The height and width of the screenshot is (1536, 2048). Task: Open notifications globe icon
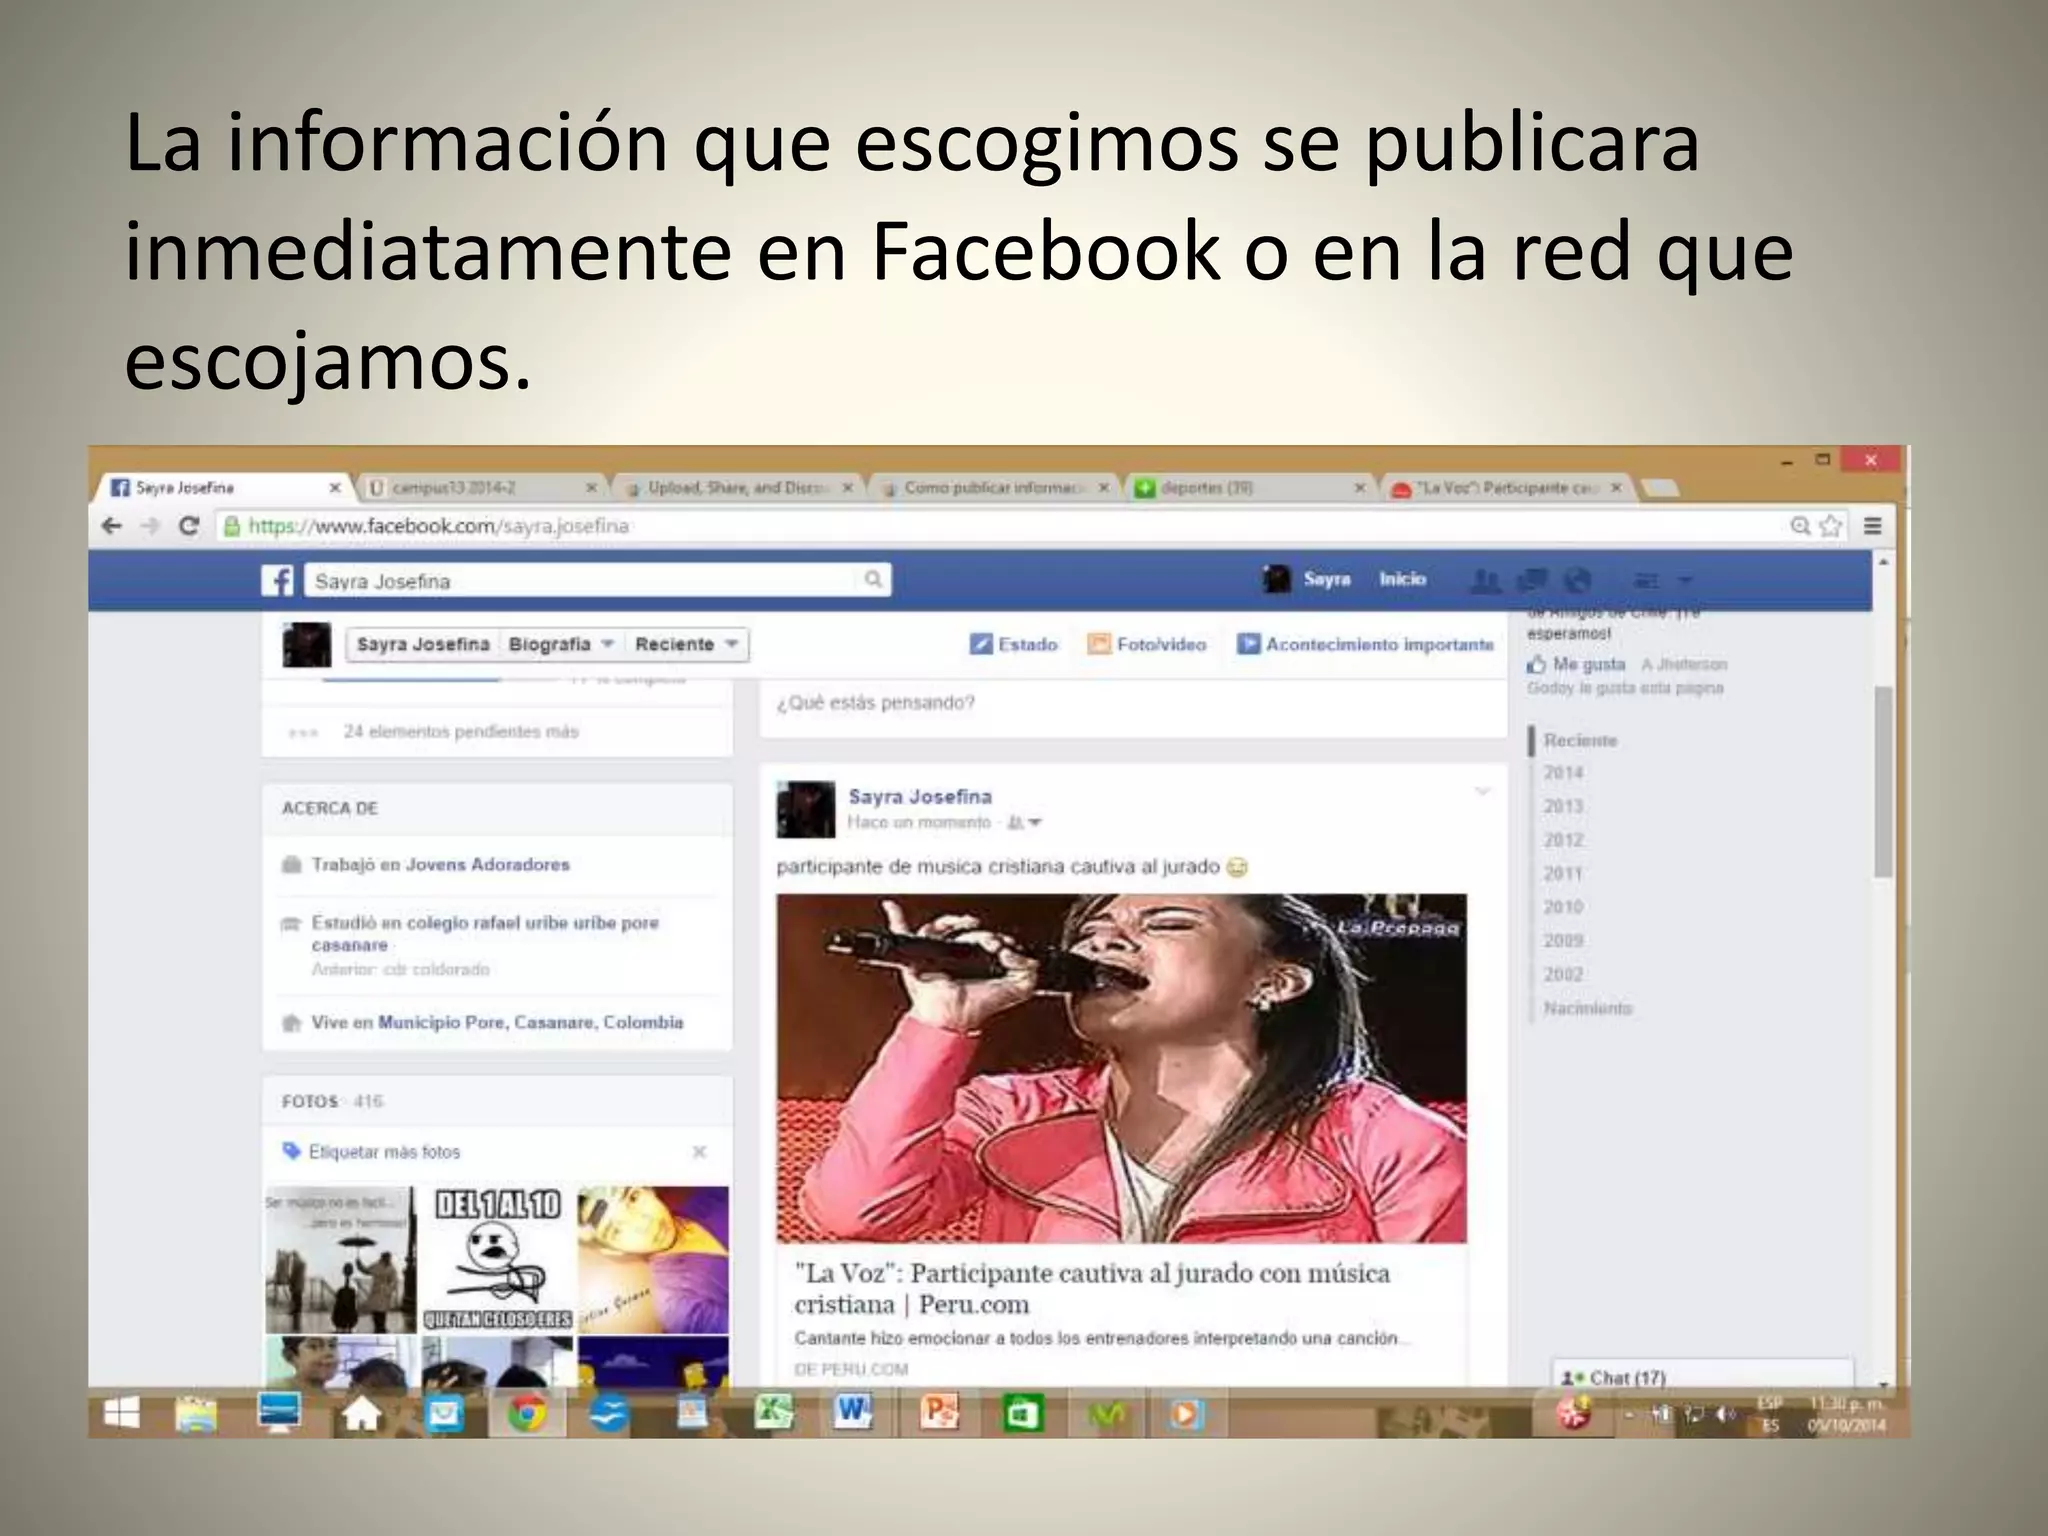point(1577,580)
